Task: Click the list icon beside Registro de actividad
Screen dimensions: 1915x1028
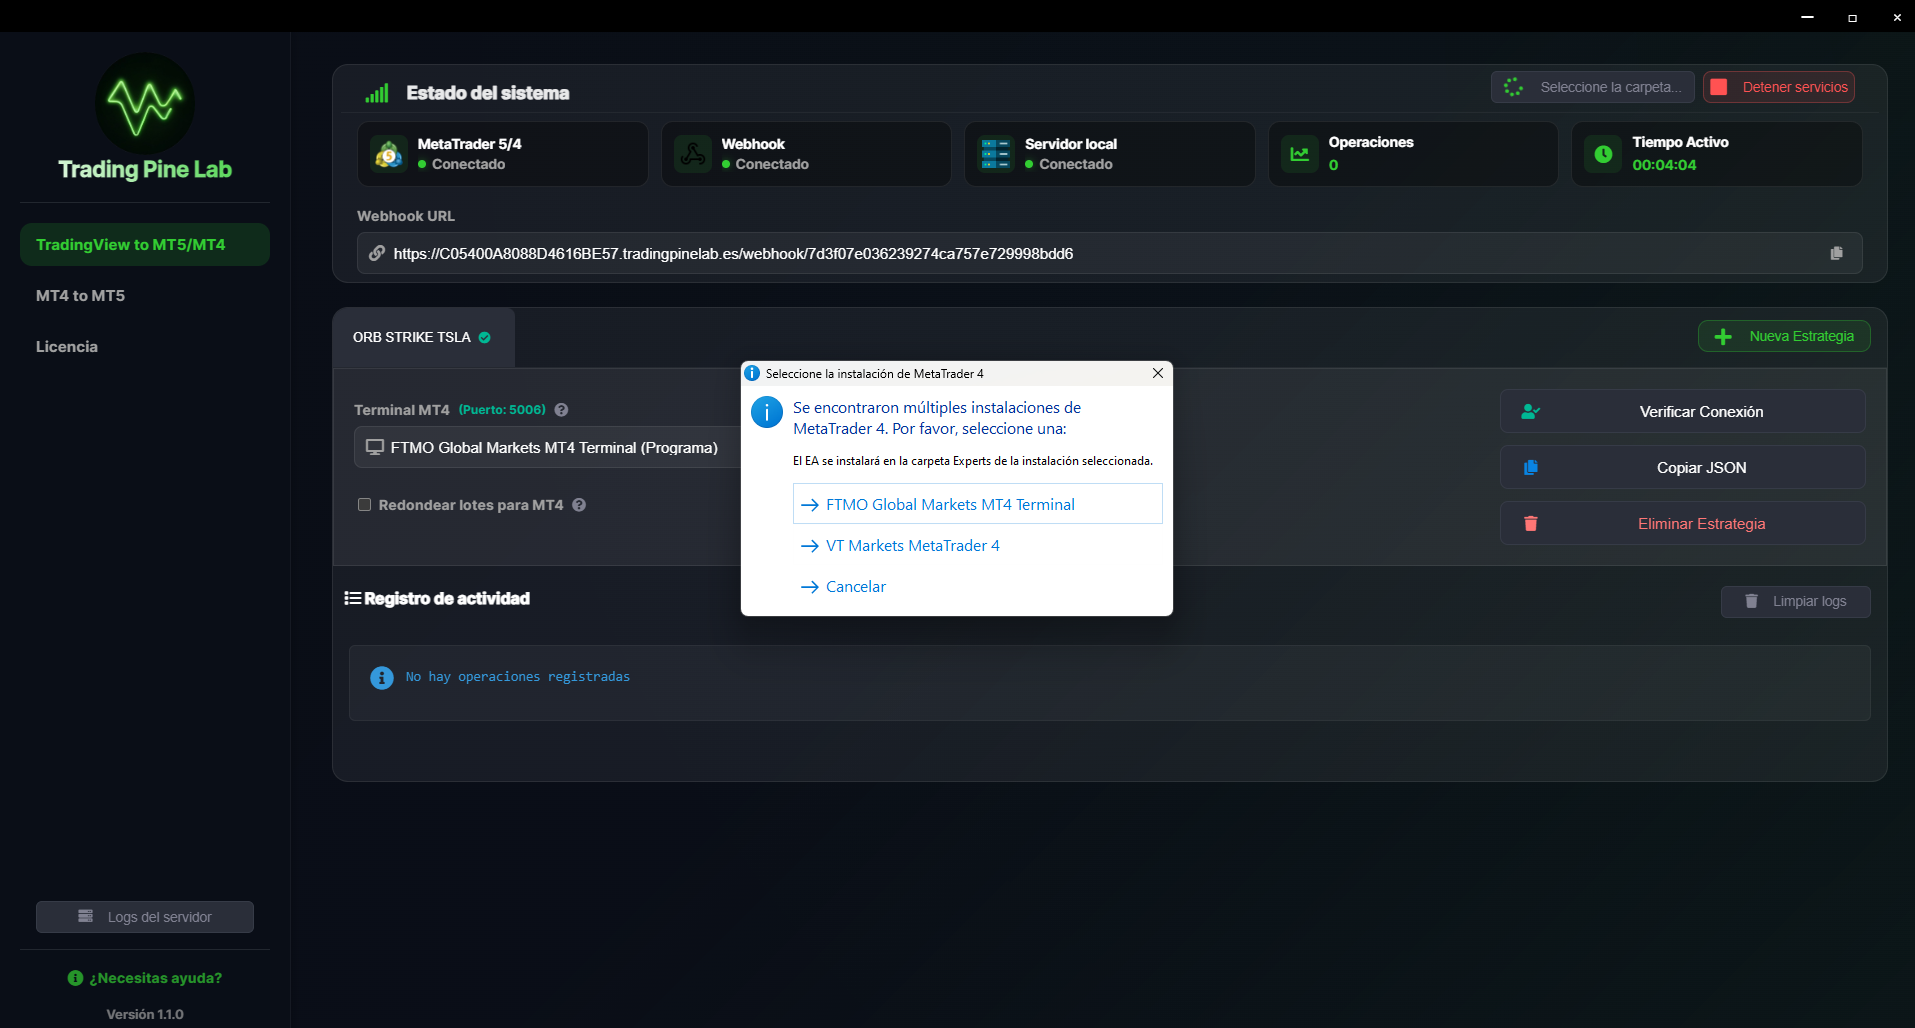Action: [x=352, y=598]
